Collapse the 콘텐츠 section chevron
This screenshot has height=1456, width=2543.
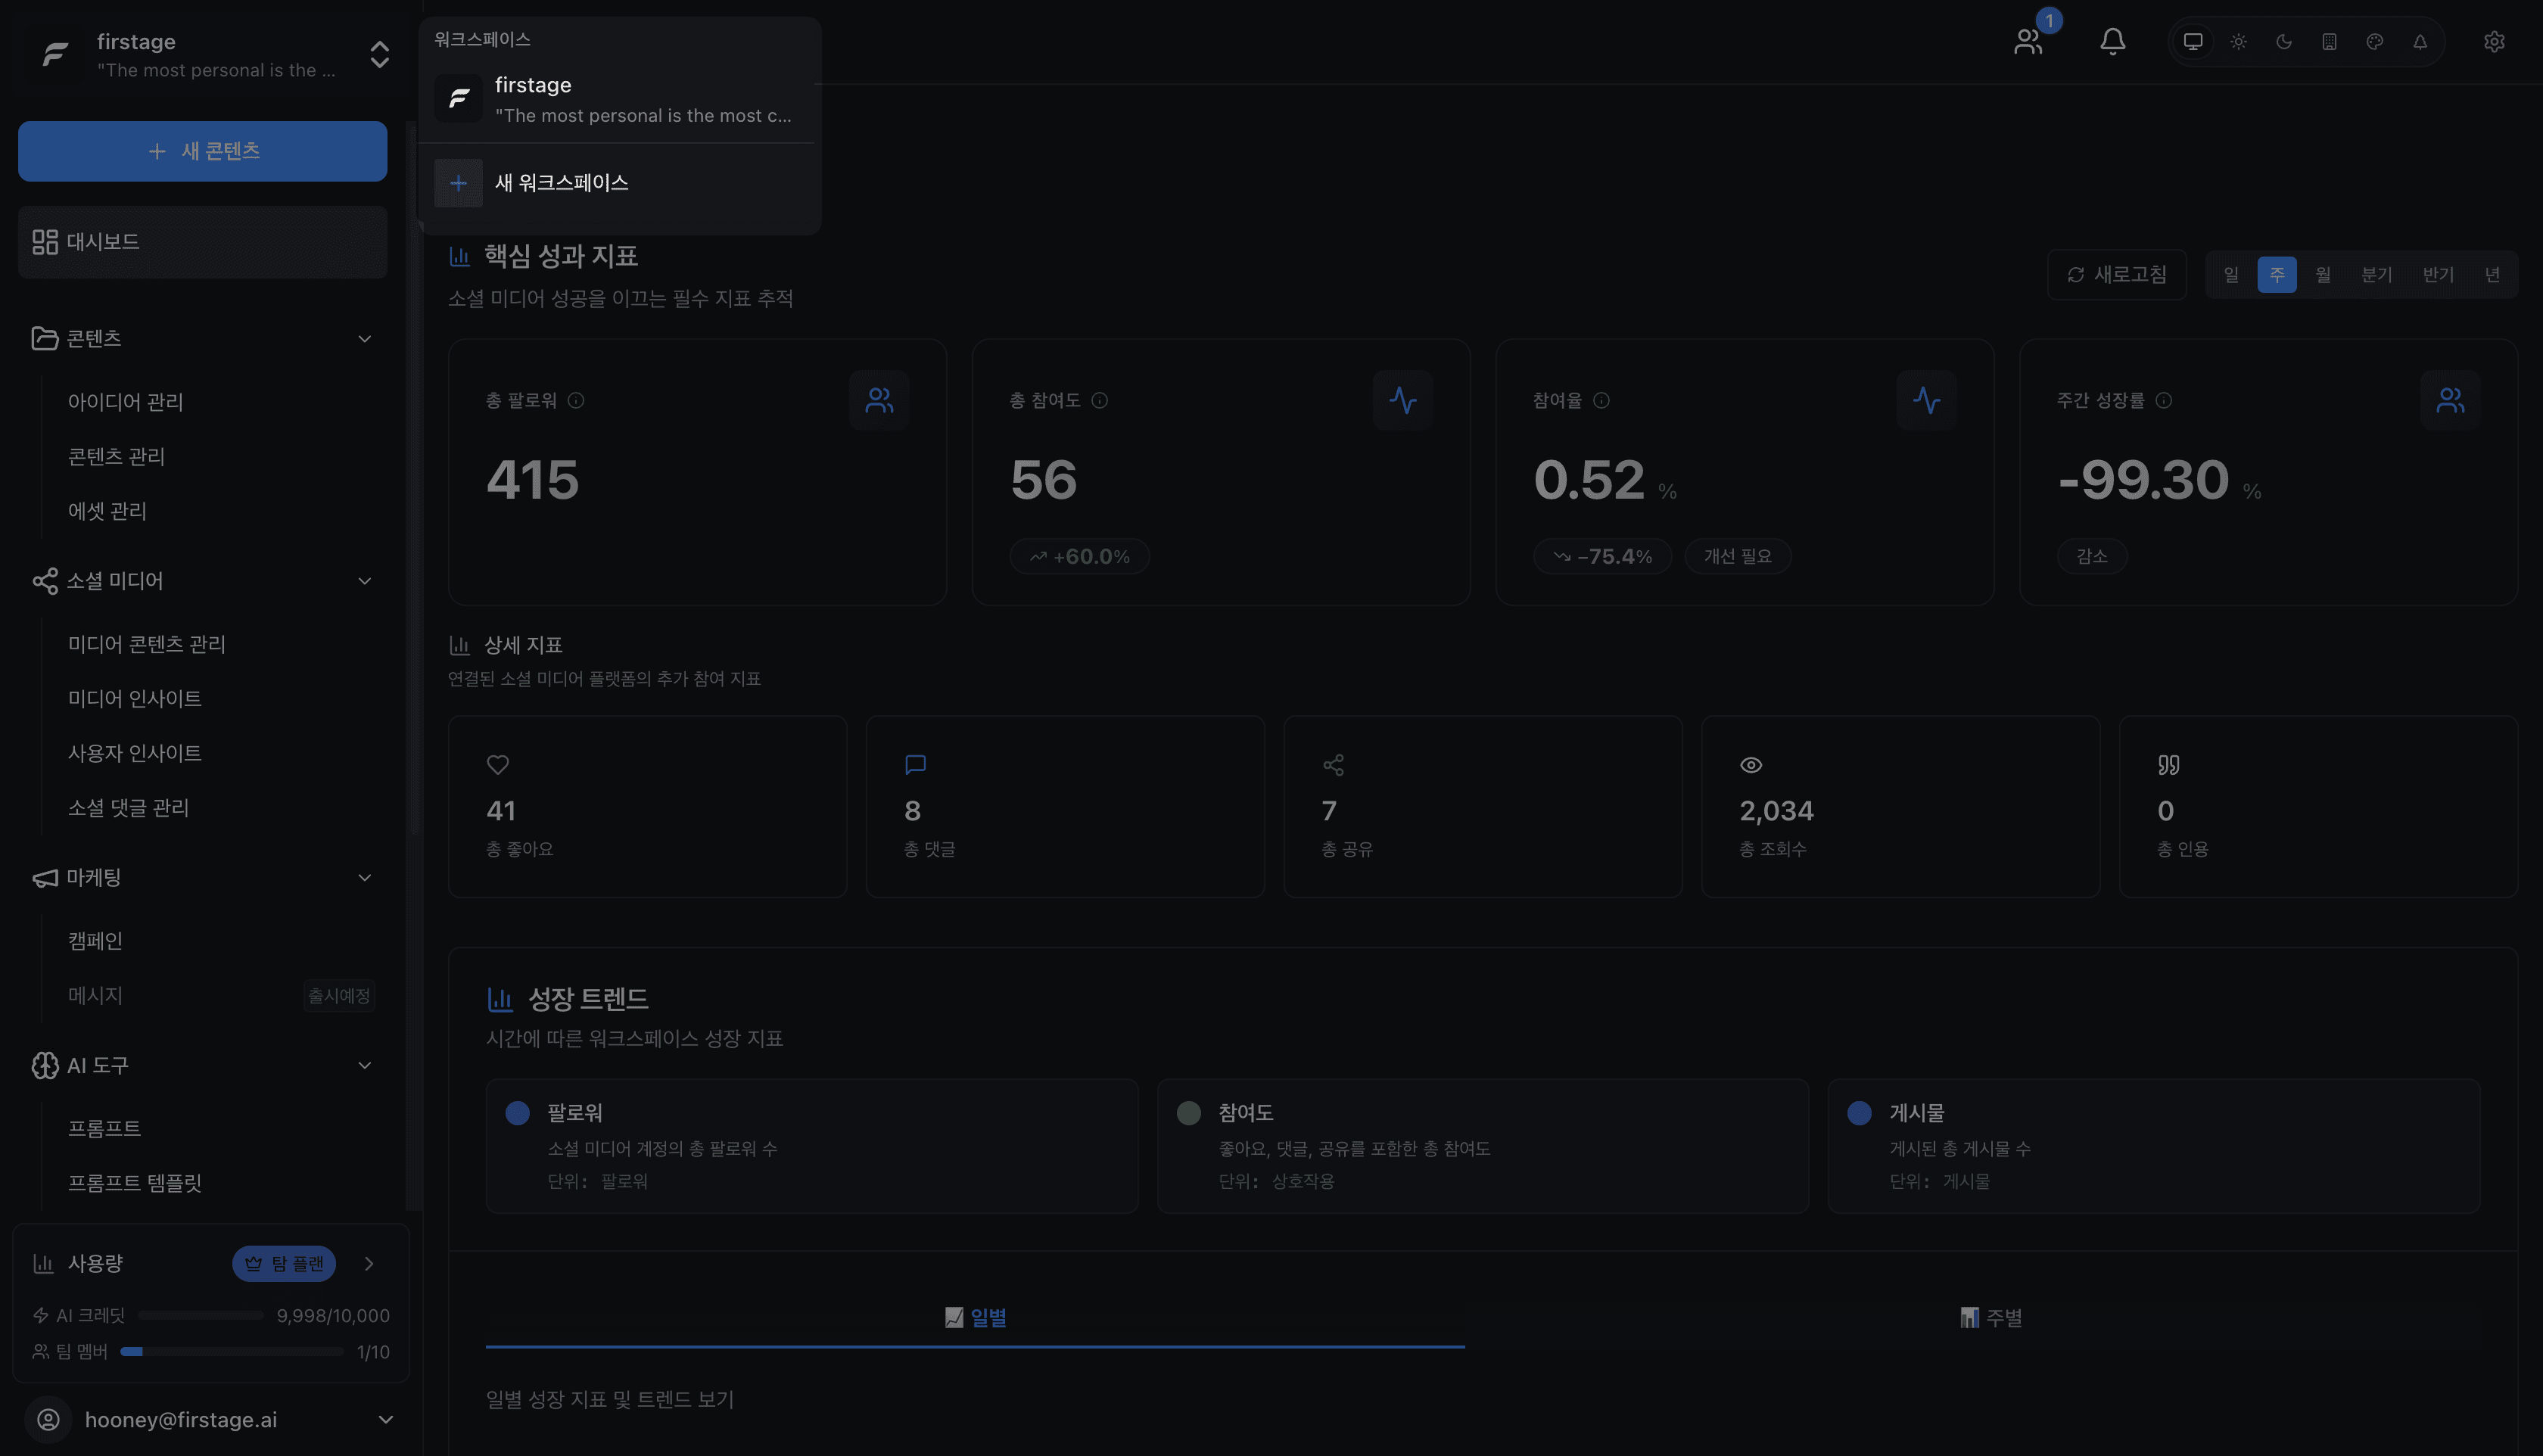tap(364, 338)
